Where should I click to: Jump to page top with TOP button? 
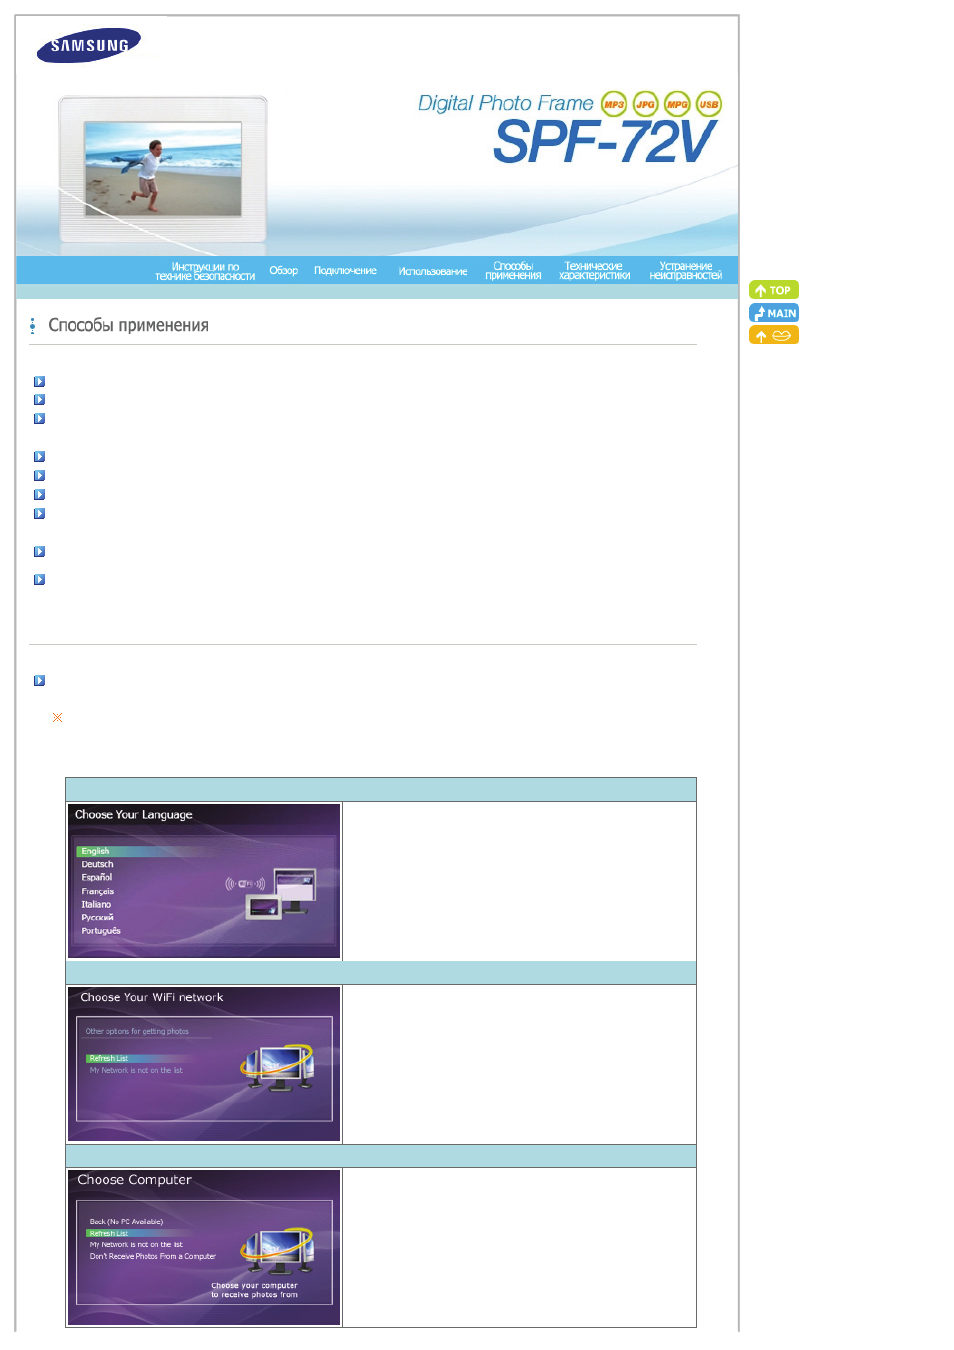(x=774, y=290)
